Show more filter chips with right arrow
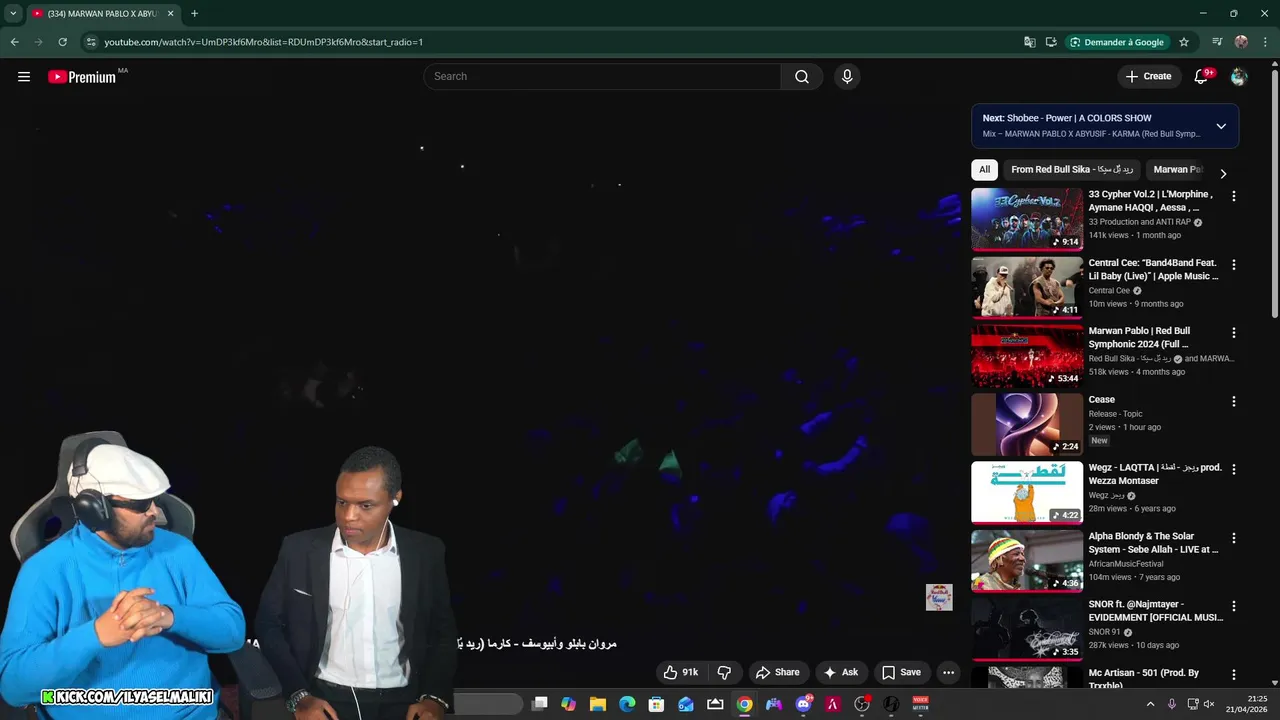Viewport: 1280px width, 720px height. [x=1223, y=173]
